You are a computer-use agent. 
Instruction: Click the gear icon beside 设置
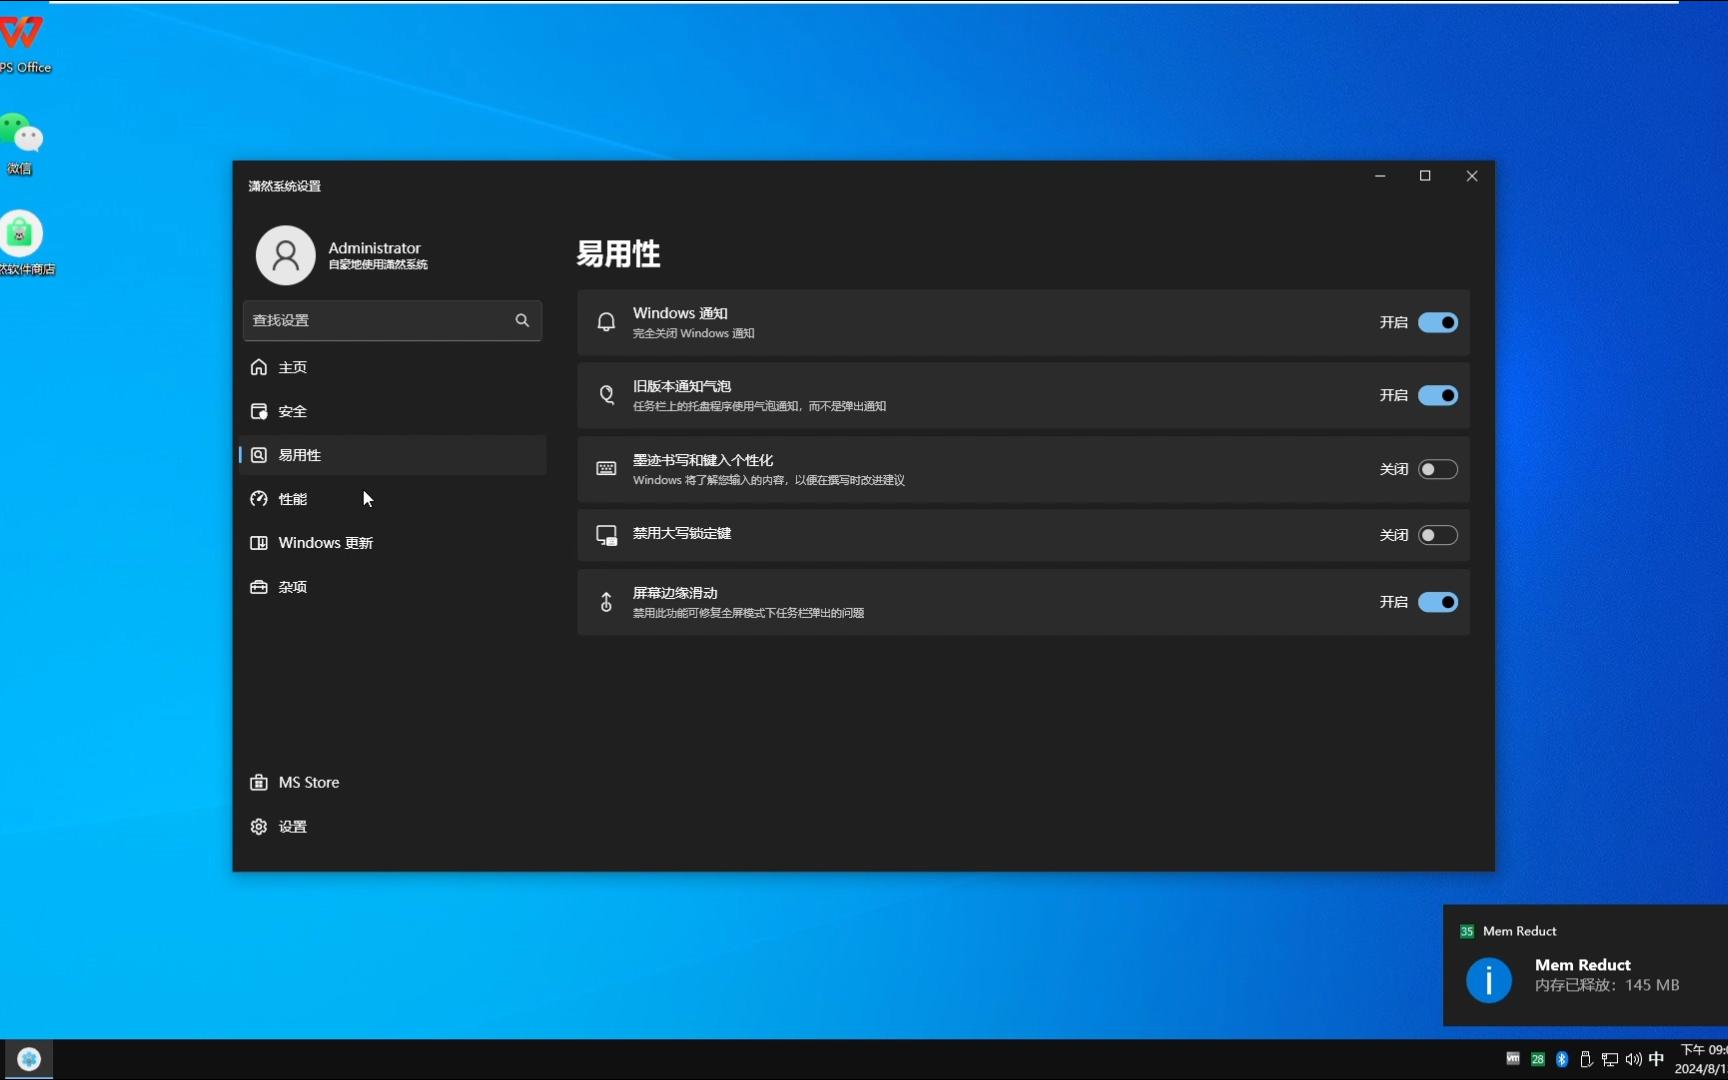(259, 826)
